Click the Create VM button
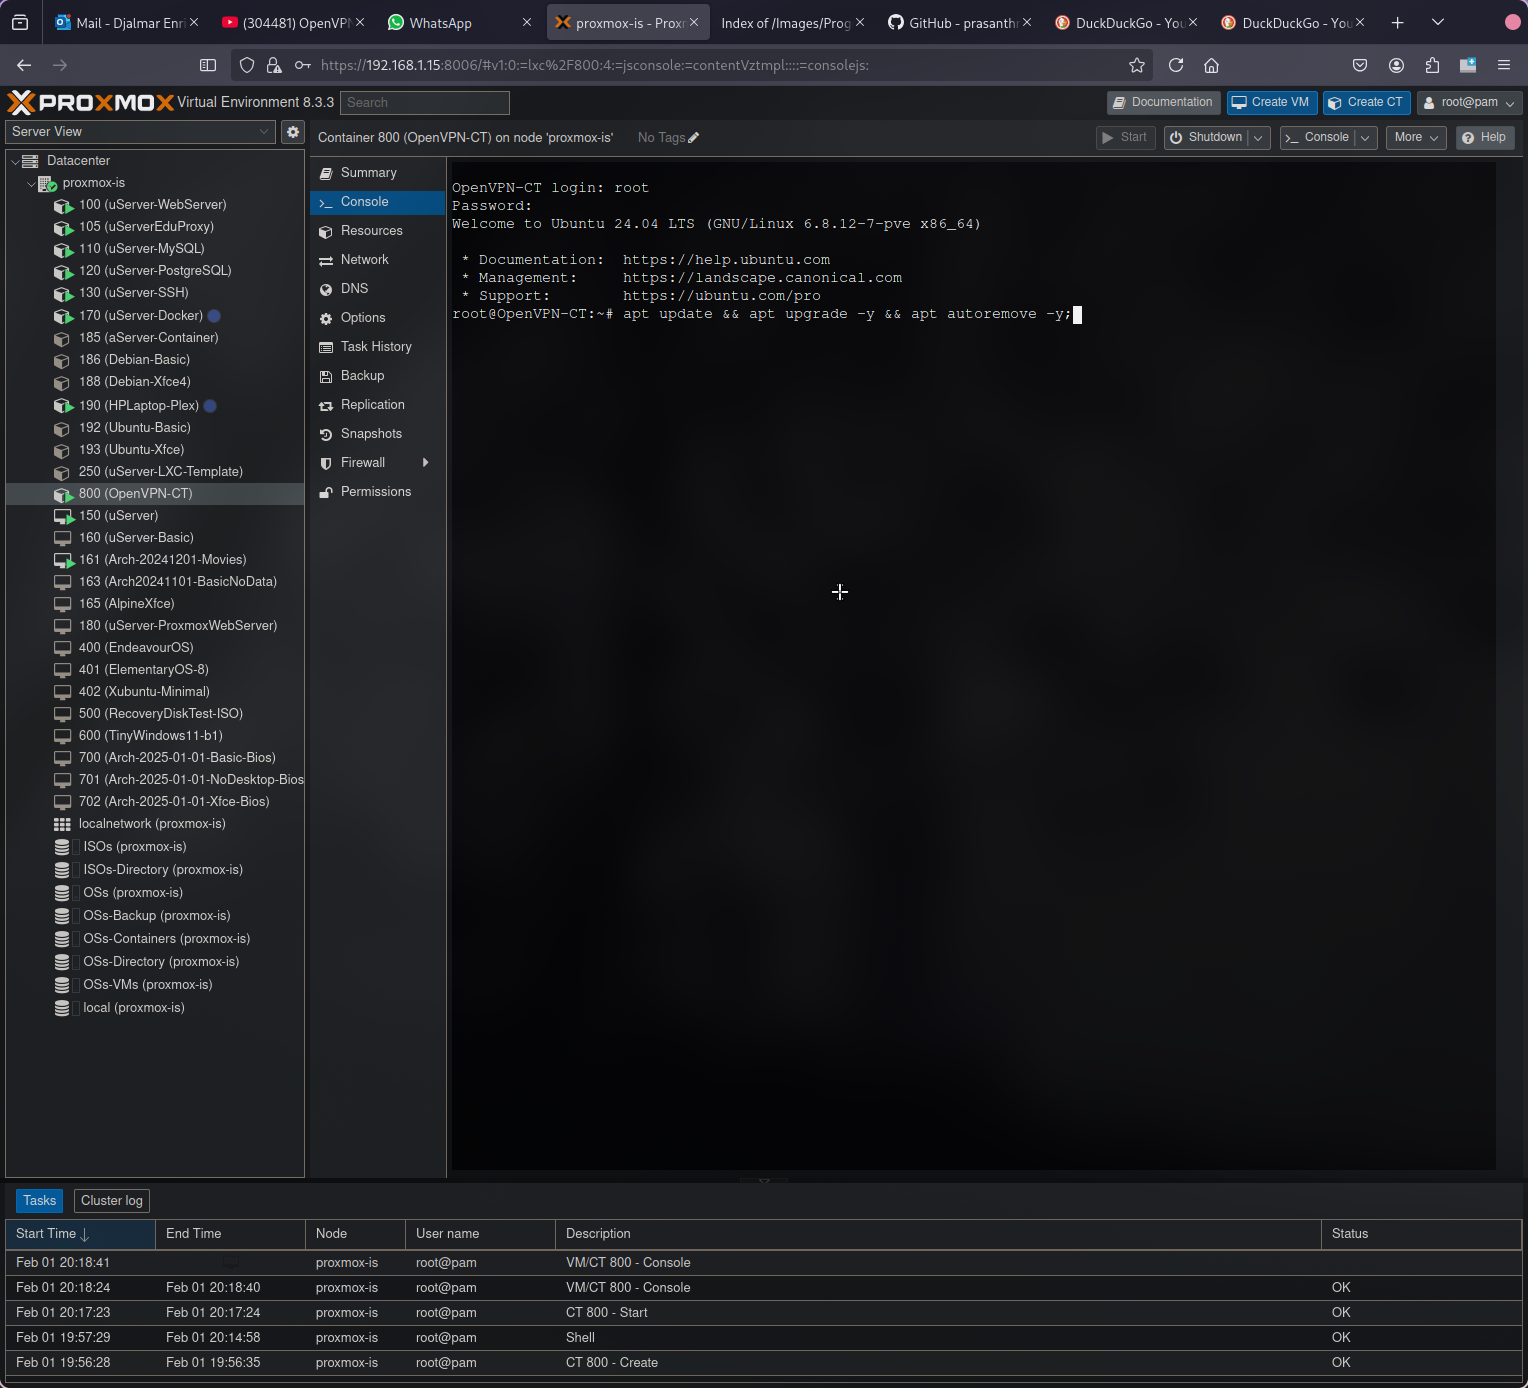Screen dimensions: 1528x1388 [1270, 103]
